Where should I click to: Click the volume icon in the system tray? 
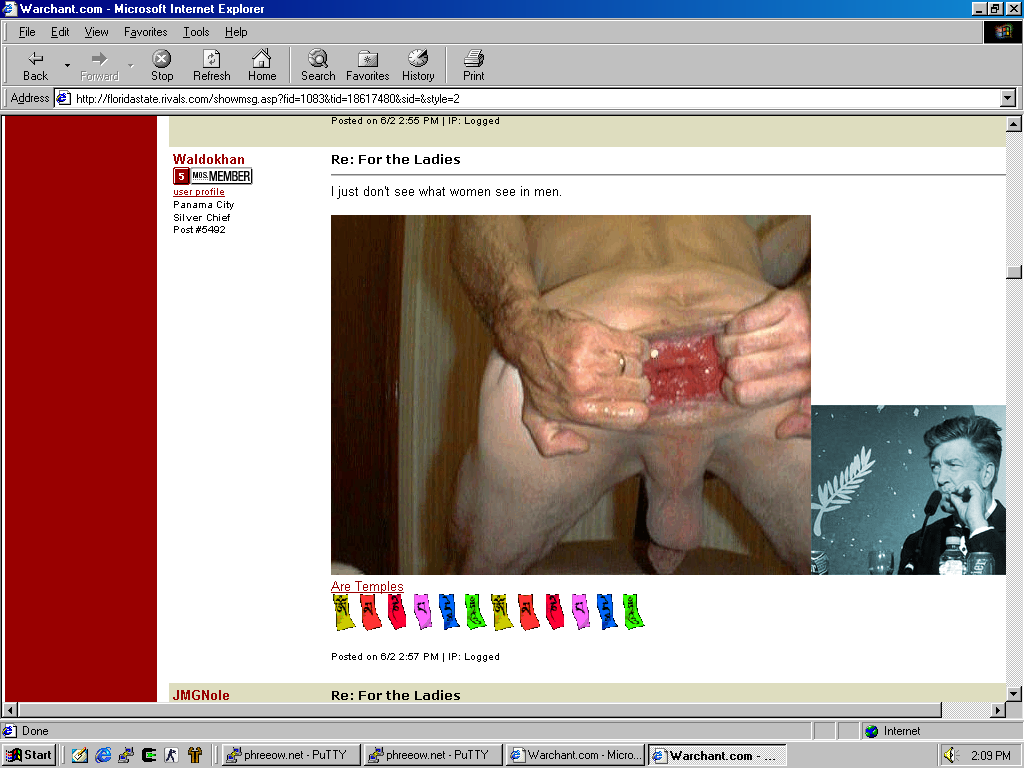[950, 755]
